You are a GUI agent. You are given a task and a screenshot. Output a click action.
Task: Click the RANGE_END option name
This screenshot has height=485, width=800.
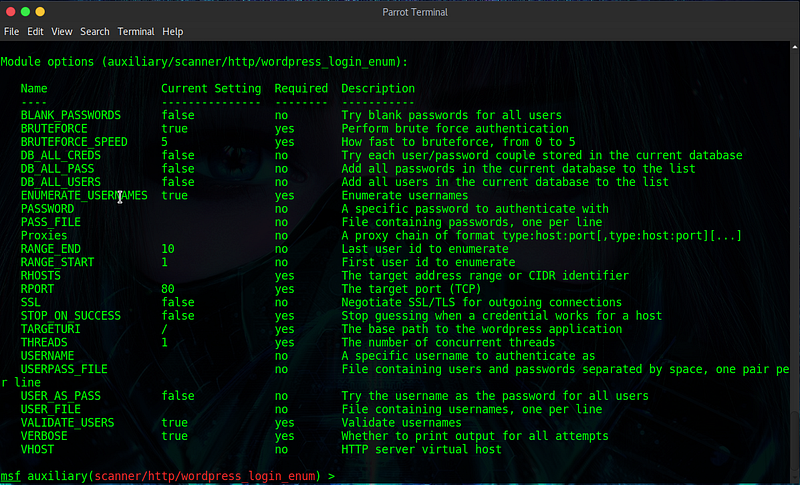click(51, 249)
